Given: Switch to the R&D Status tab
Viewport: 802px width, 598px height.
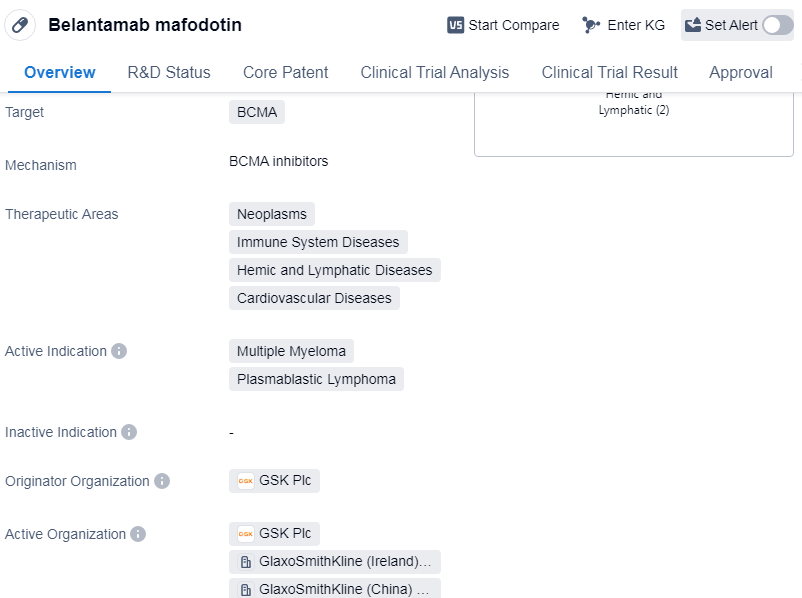Looking at the screenshot, I should 169,72.
